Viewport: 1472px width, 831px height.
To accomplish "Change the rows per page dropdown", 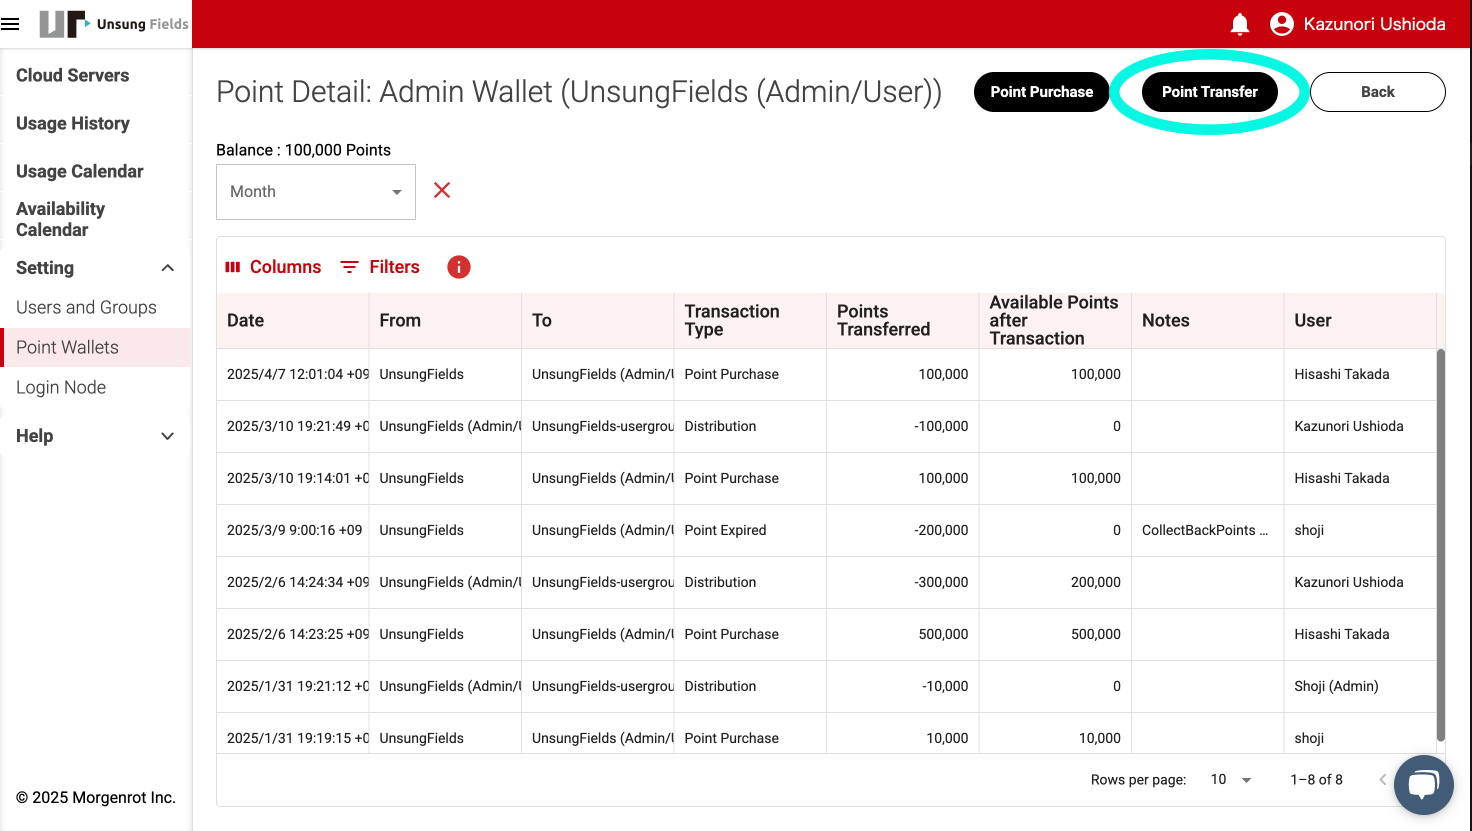I will click(1231, 780).
